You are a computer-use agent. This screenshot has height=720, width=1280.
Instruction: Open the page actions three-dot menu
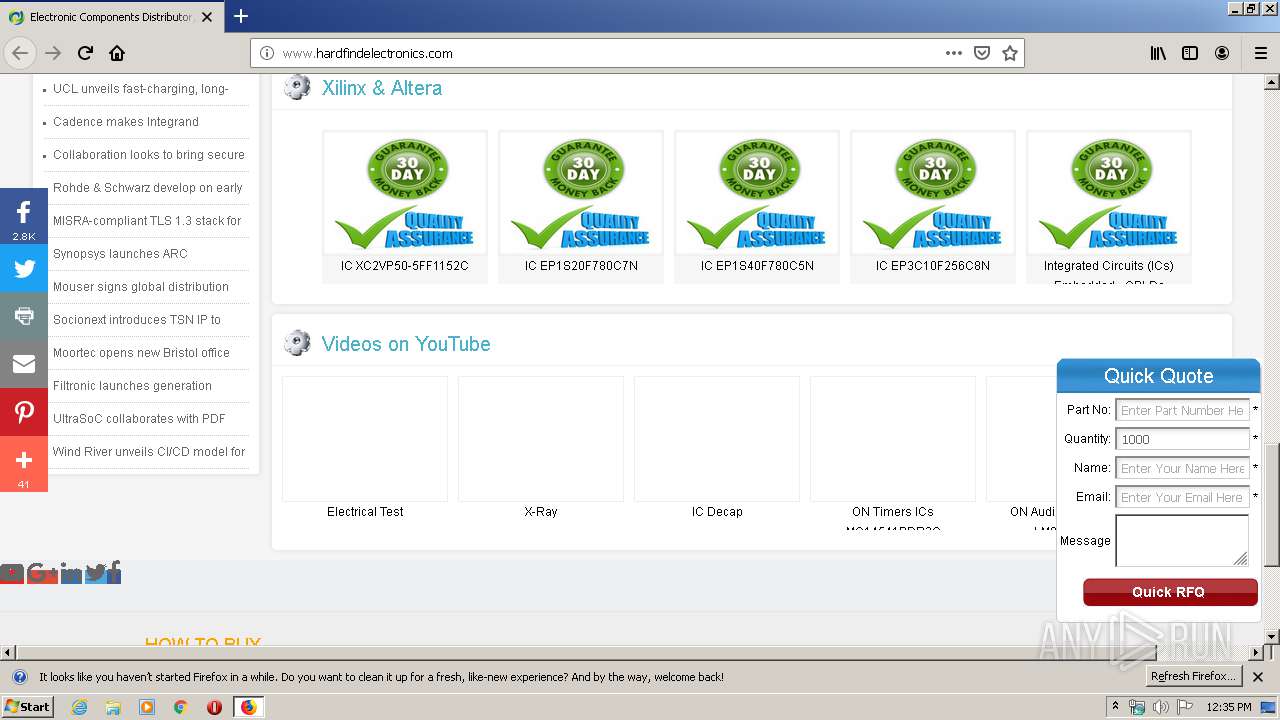pyautogui.click(x=954, y=53)
